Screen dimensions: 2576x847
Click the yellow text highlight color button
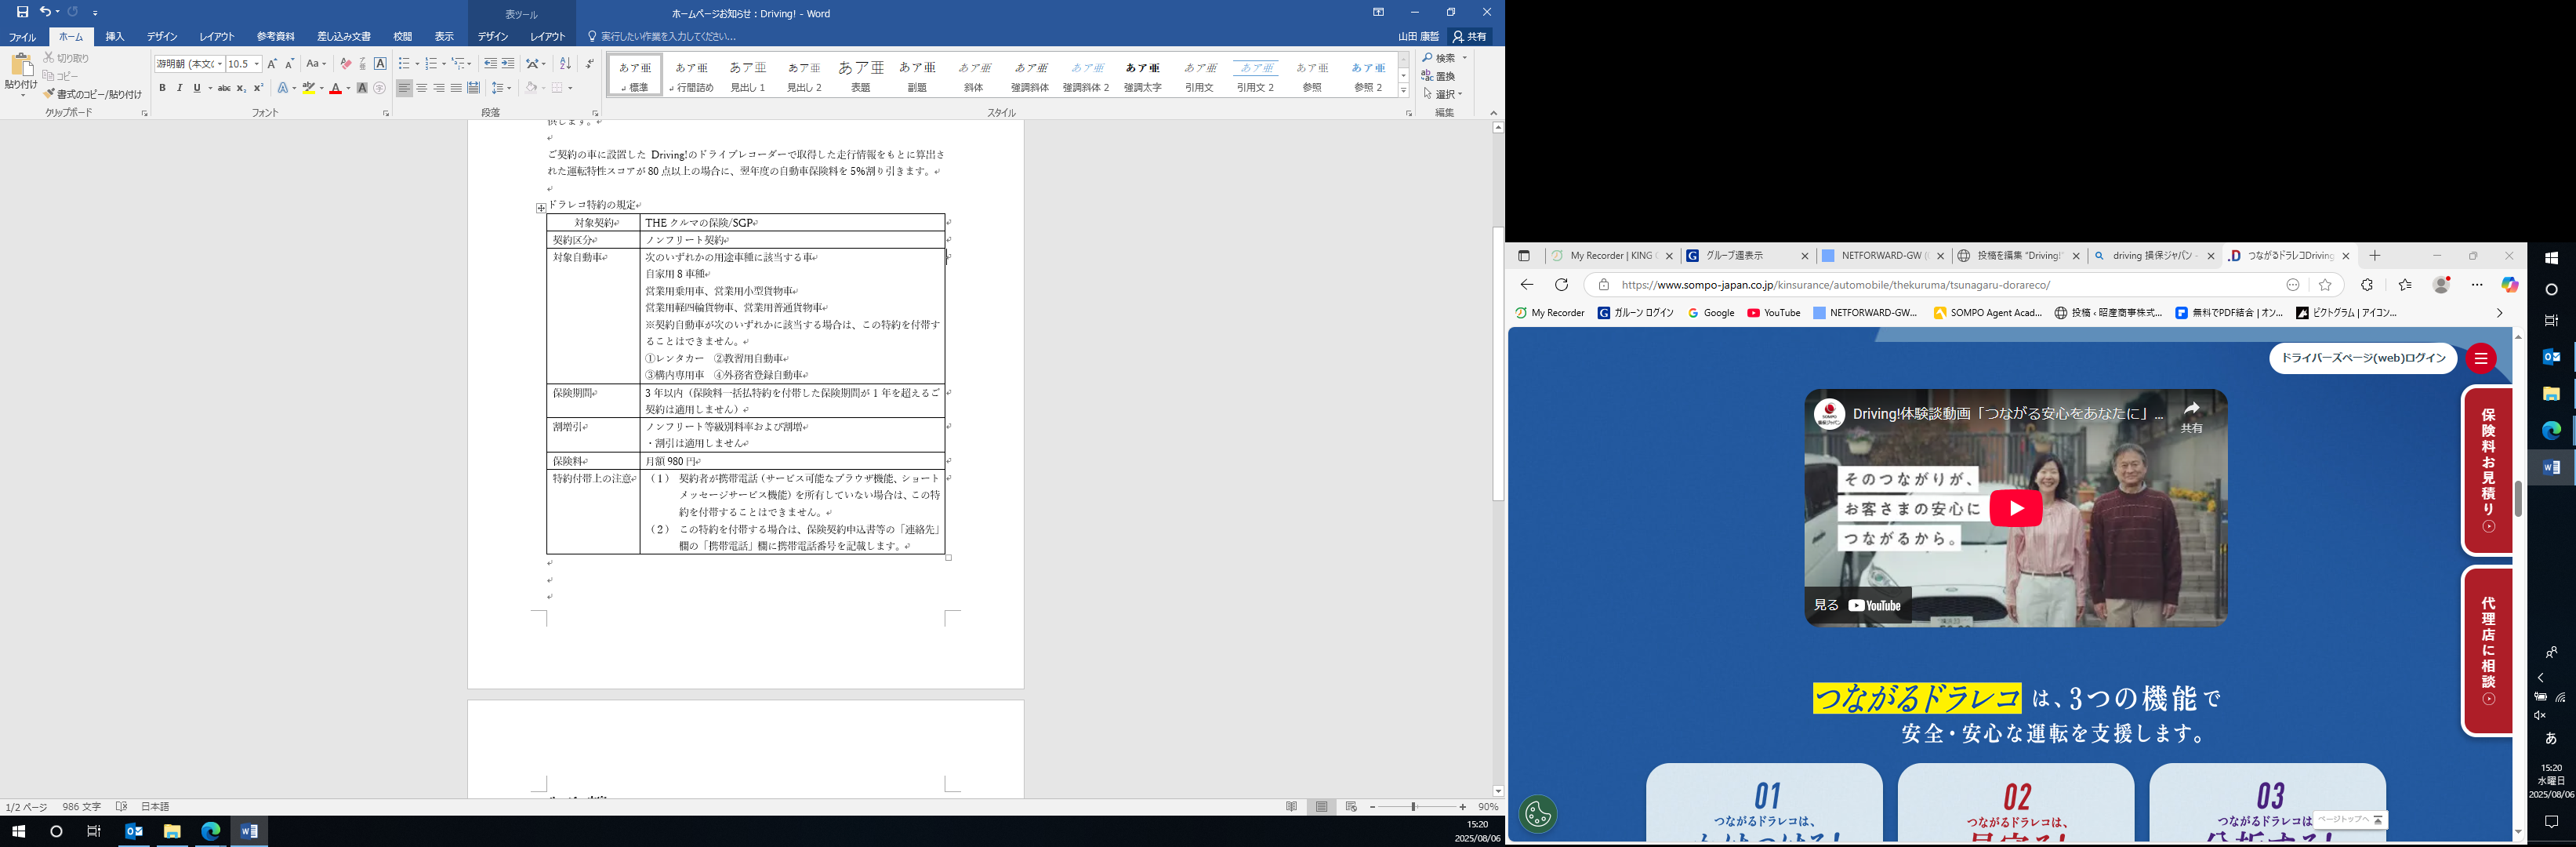click(x=309, y=88)
